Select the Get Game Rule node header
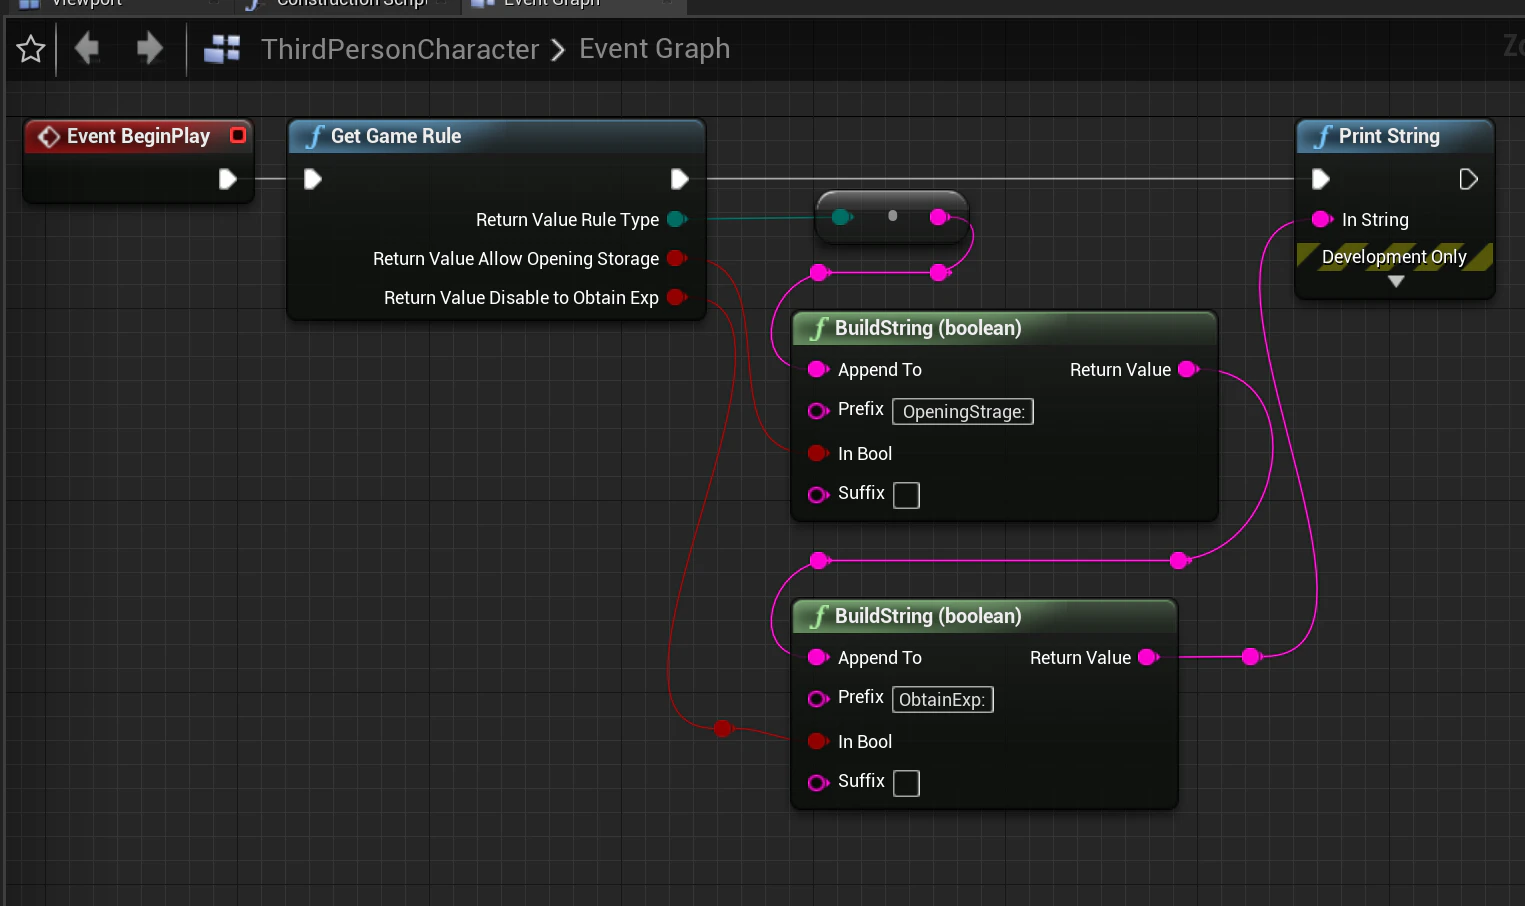Screen dimensions: 1525x906 [496, 136]
